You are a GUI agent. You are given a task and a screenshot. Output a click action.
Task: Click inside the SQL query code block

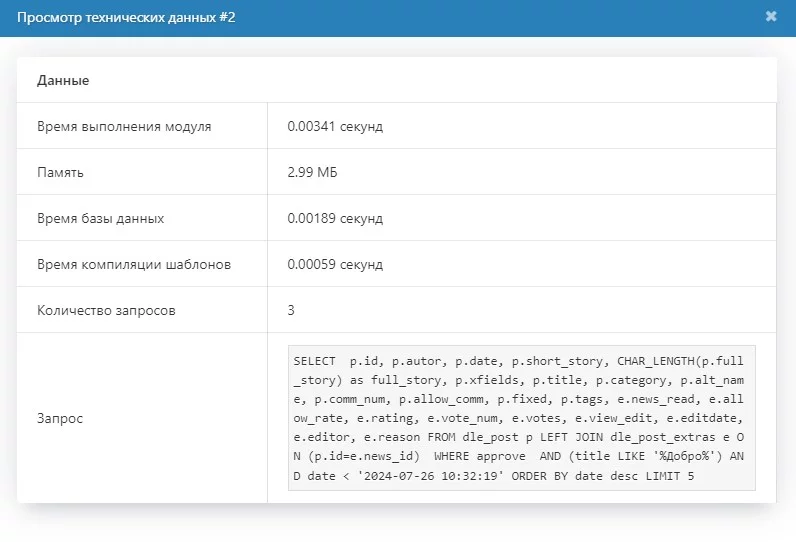[520, 418]
